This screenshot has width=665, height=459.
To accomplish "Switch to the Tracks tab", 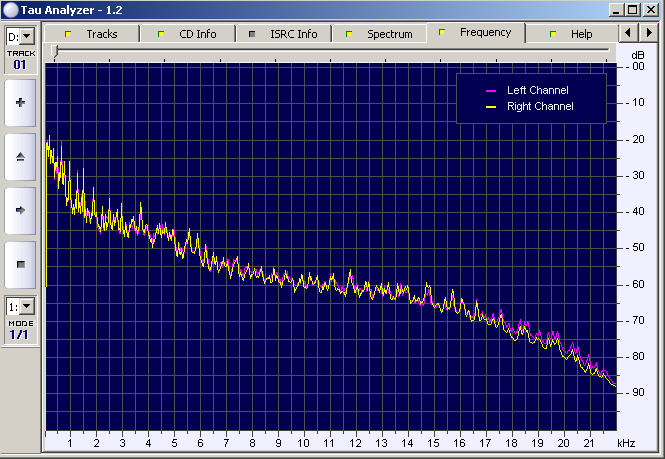I will (x=91, y=34).
